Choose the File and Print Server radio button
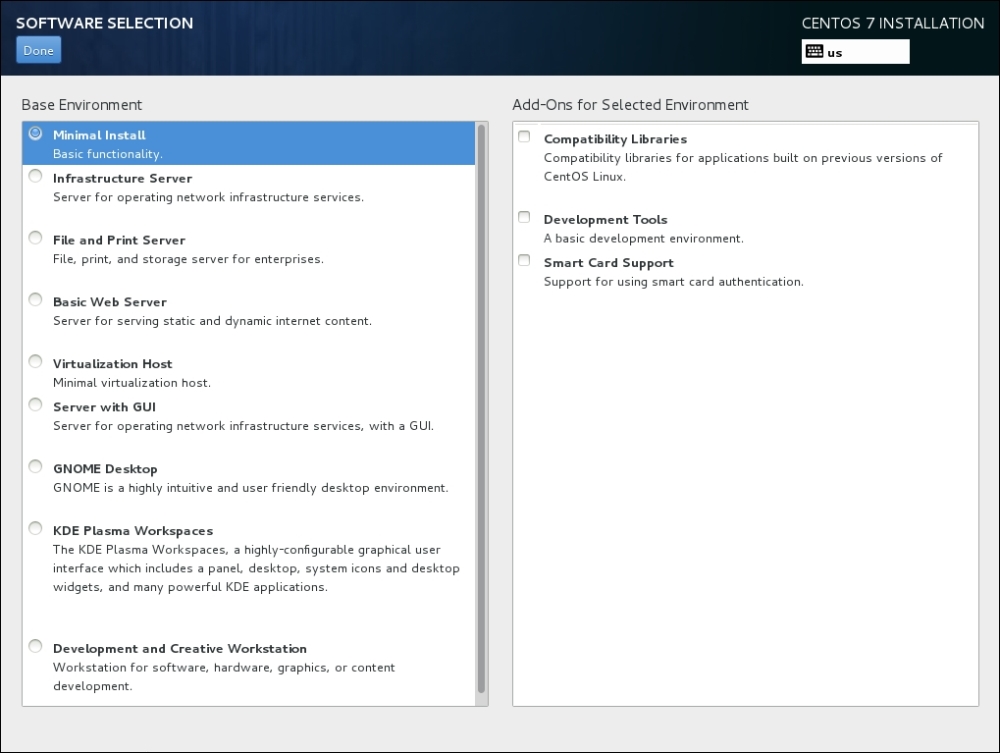Screen dimensions: 1000x753 coord(36,238)
